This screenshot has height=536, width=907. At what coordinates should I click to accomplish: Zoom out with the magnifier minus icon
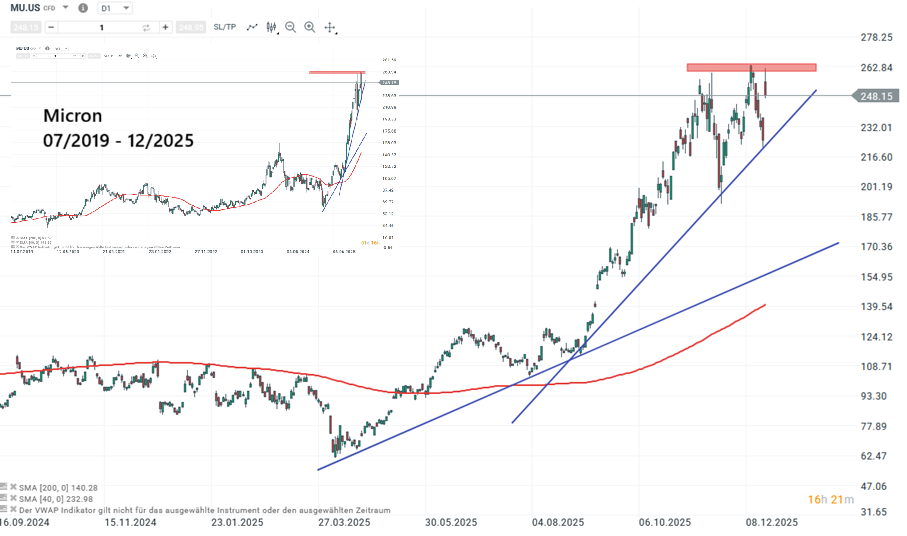(291, 27)
